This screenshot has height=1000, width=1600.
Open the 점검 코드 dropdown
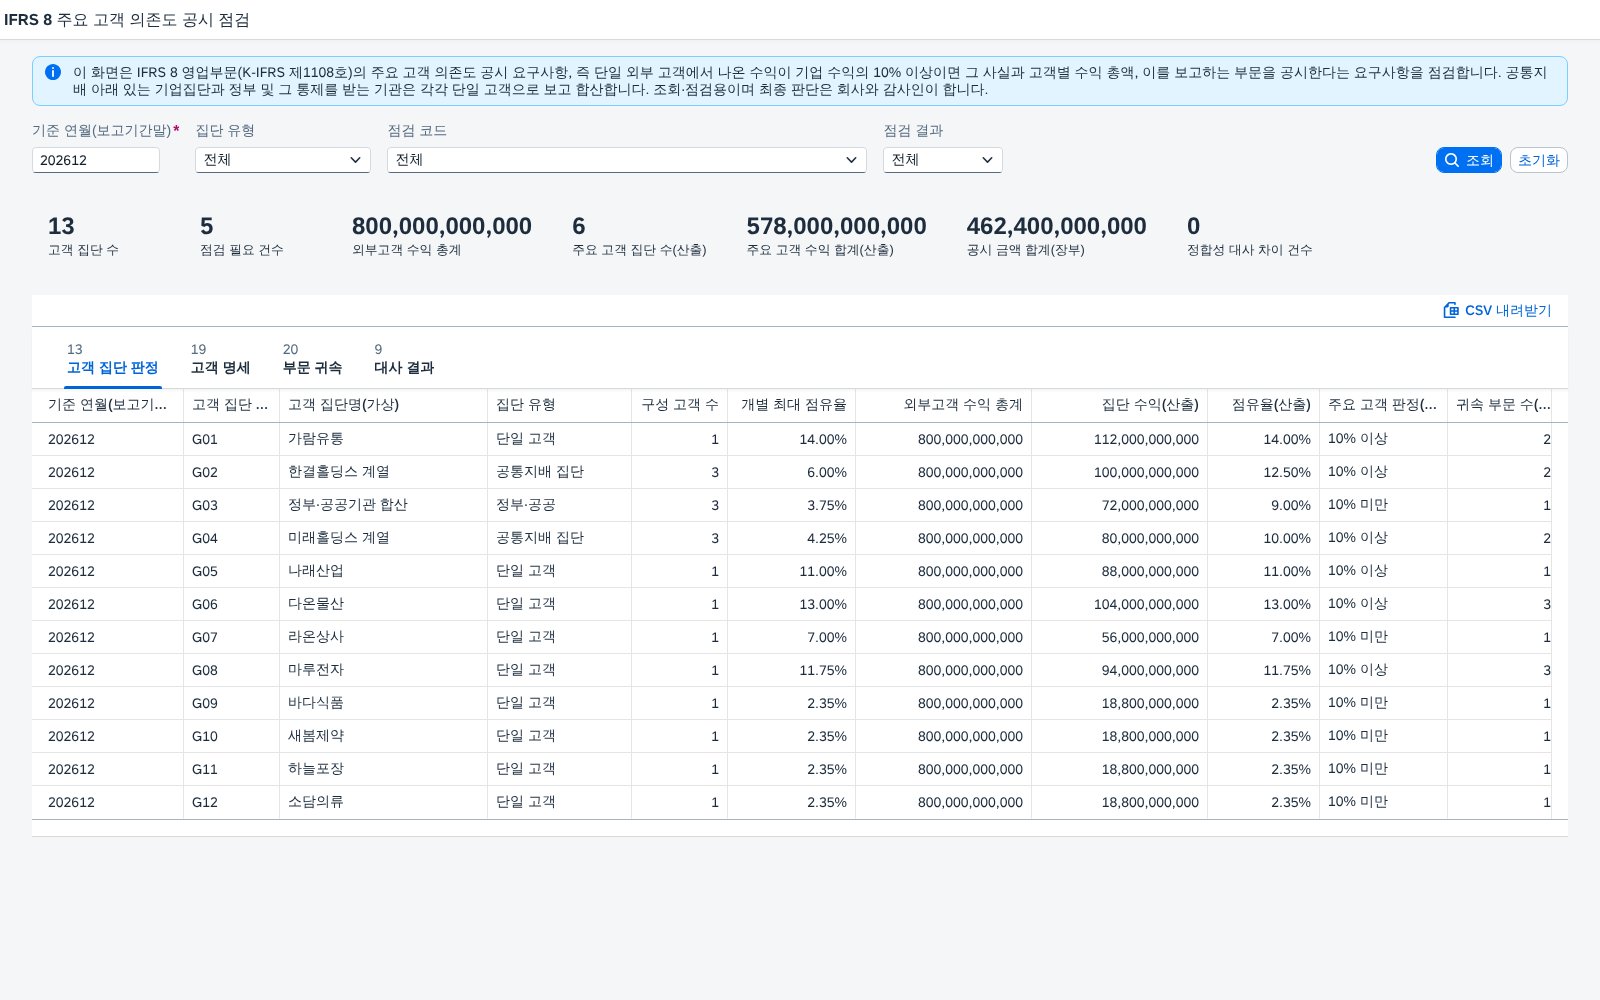627,160
